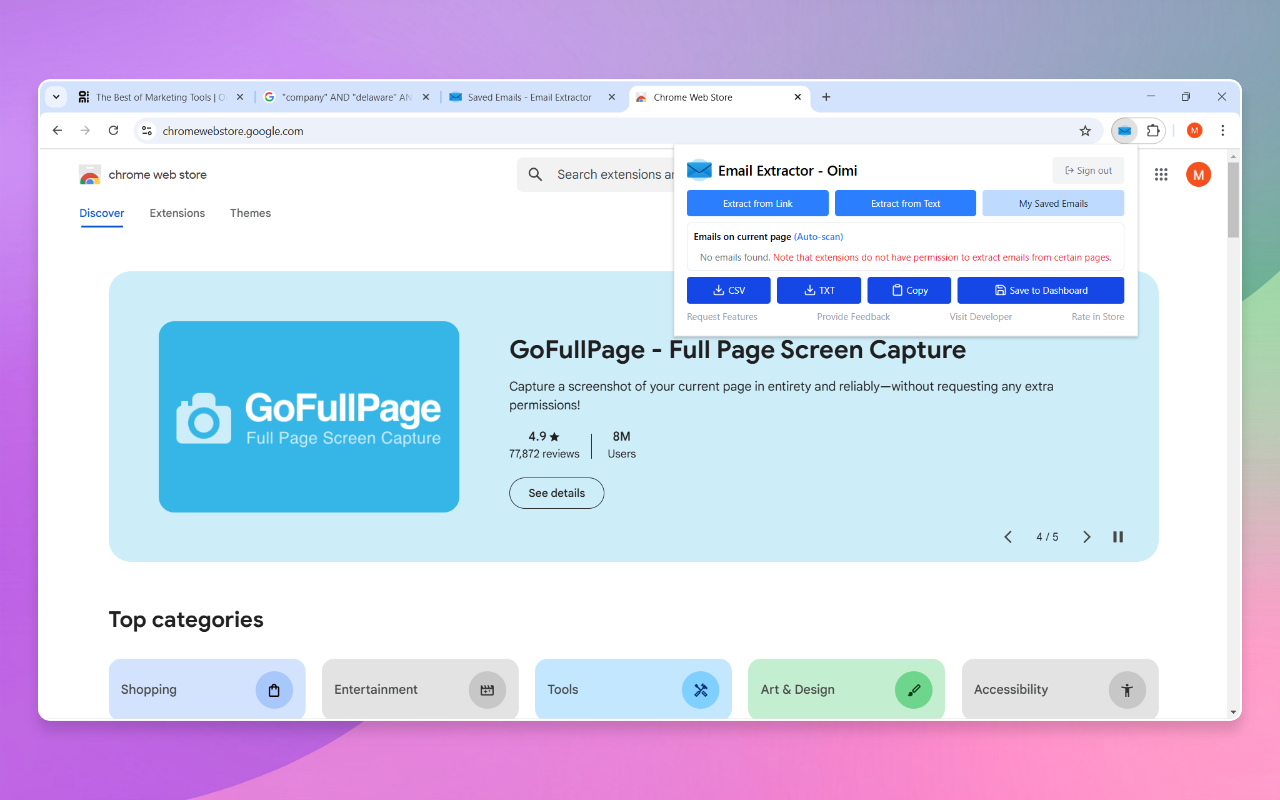This screenshot has width=1280, height=800.
Task: Click the address bar URL
Action: 233,131
